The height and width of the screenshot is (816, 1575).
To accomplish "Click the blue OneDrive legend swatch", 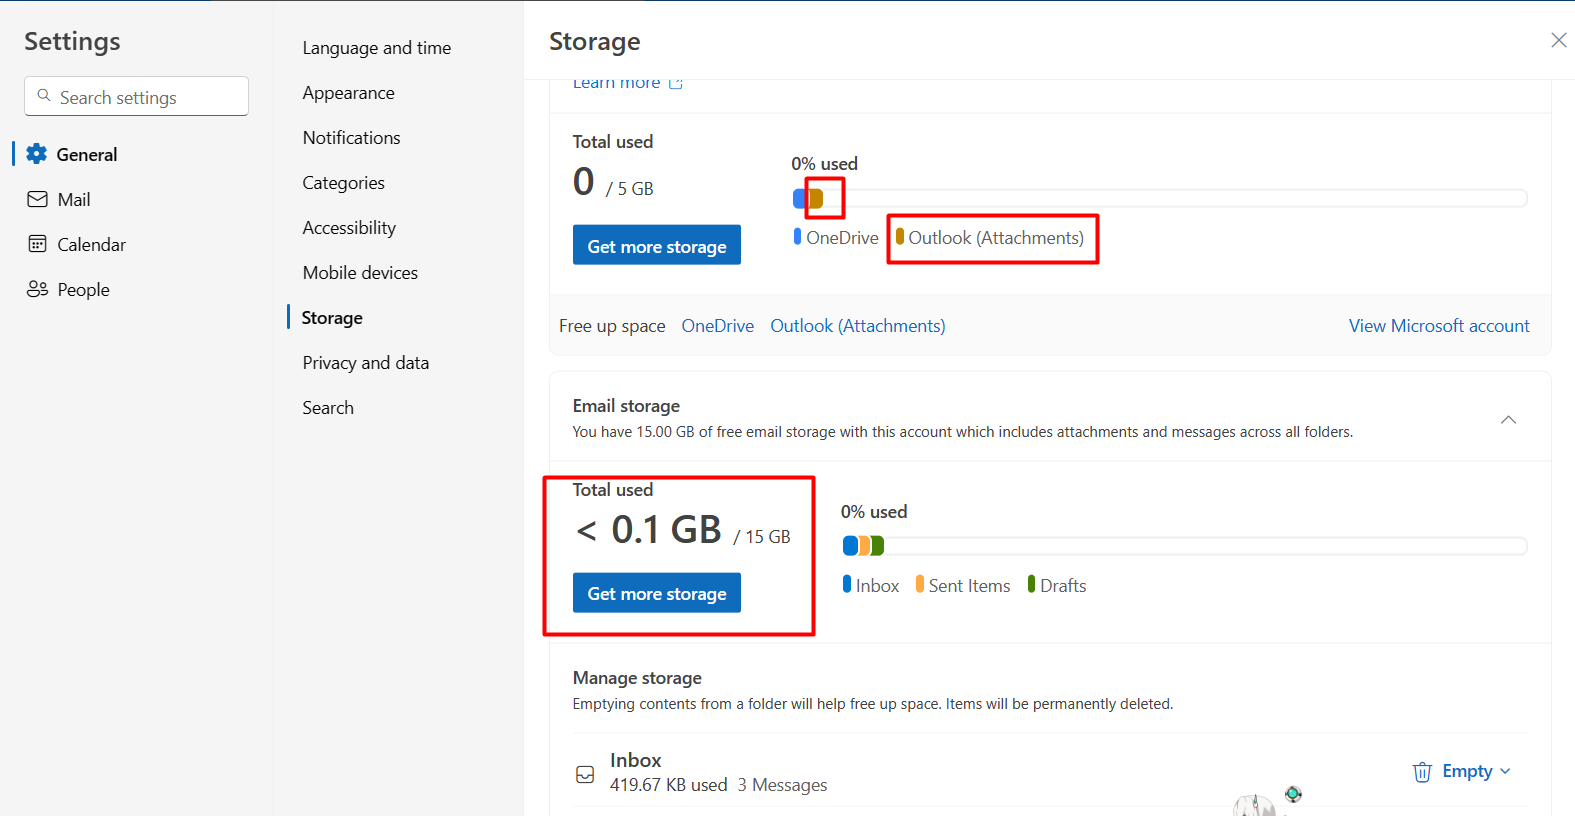I will pos(797,237).
